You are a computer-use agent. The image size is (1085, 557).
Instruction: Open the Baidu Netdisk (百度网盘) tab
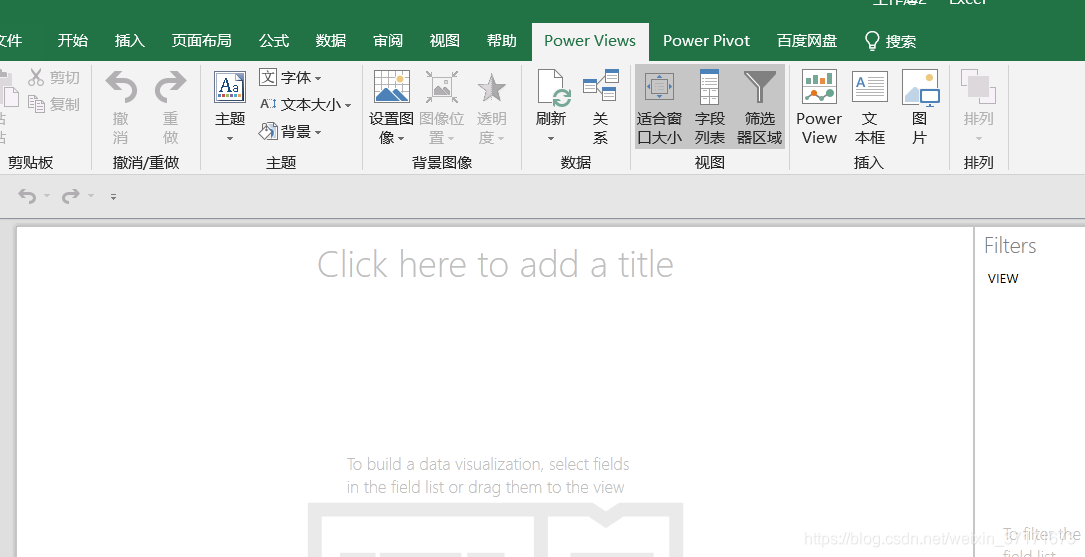pyautogui.click(x=807, y=41)
